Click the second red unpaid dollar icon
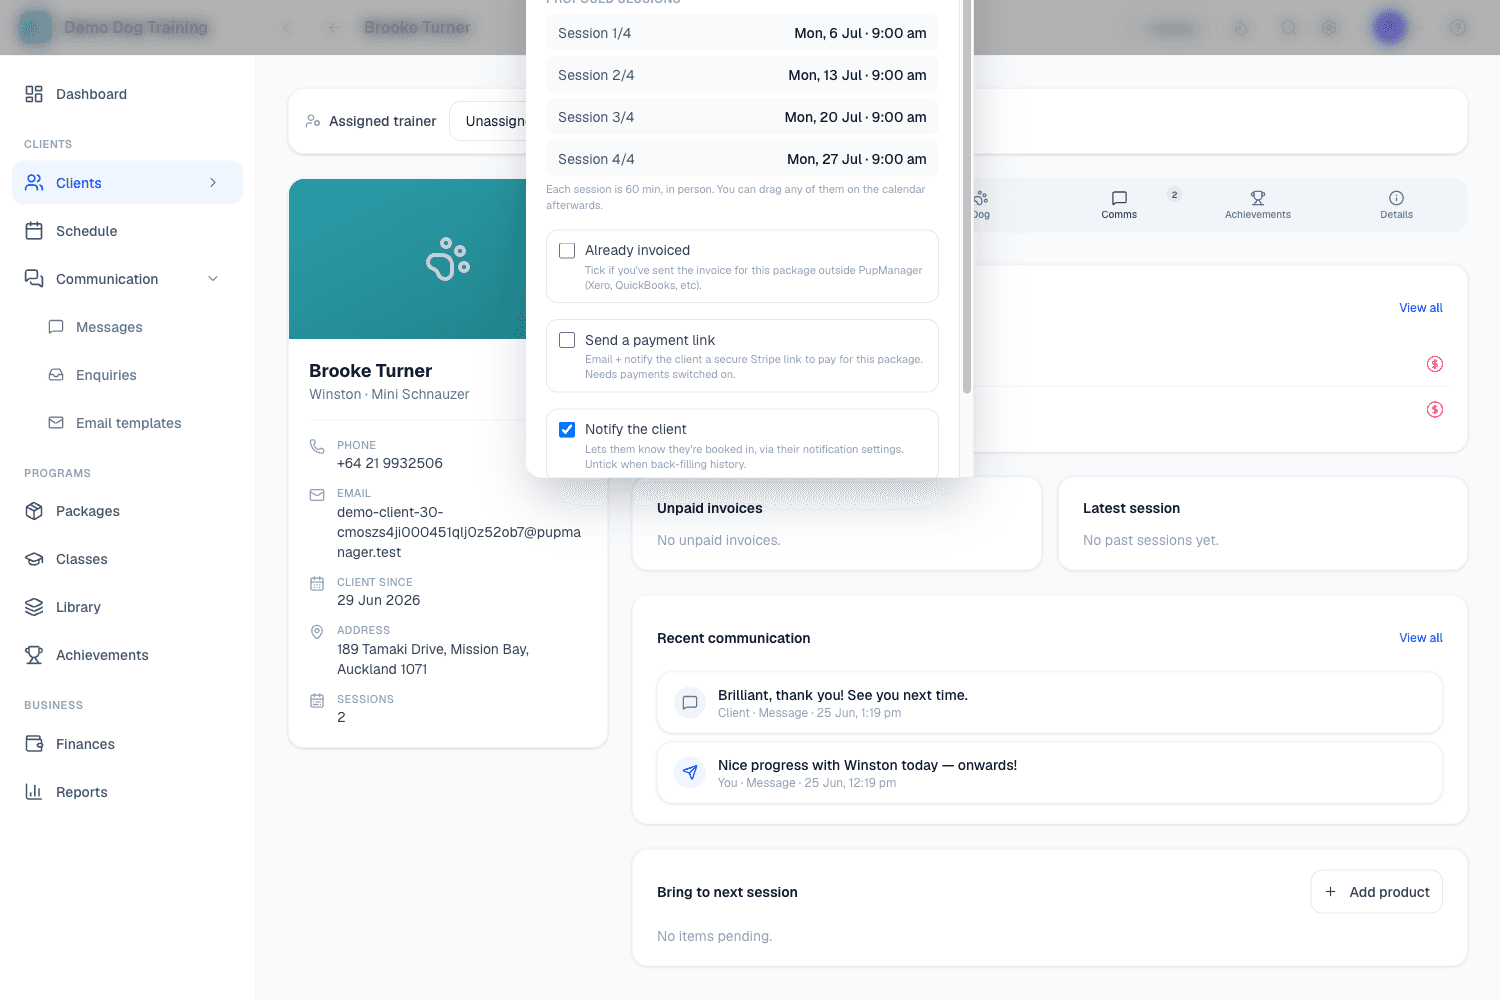This screenshot has height=1000, width=1500. pyautogui.click(x=1435, y=409)
